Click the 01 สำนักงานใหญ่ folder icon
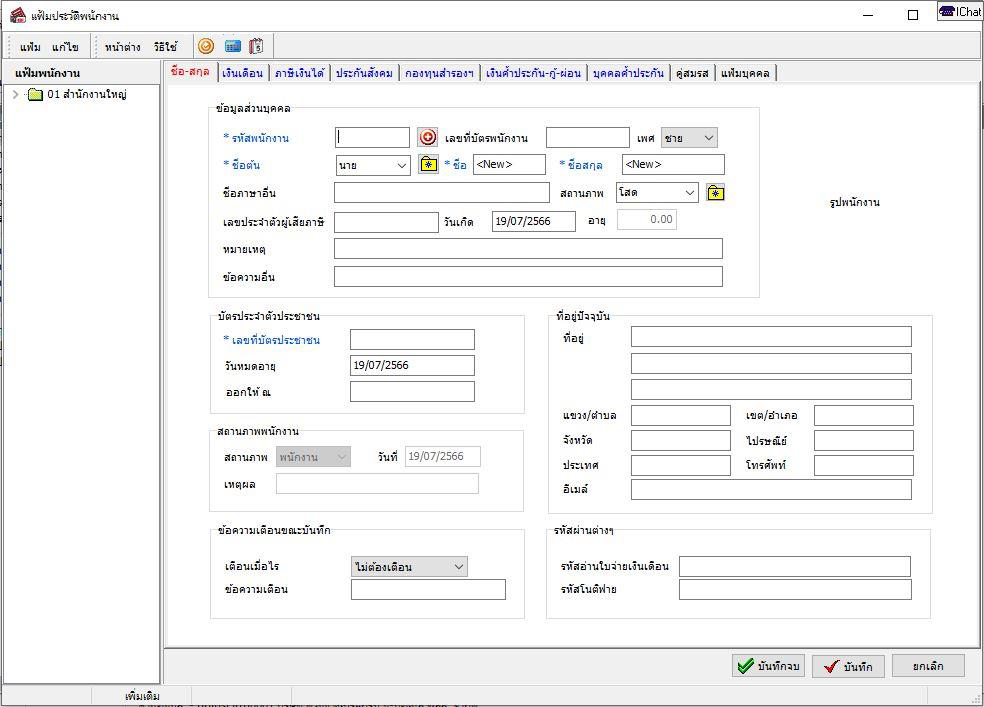This screenshot has width=984, height=707. coord(35,95)
